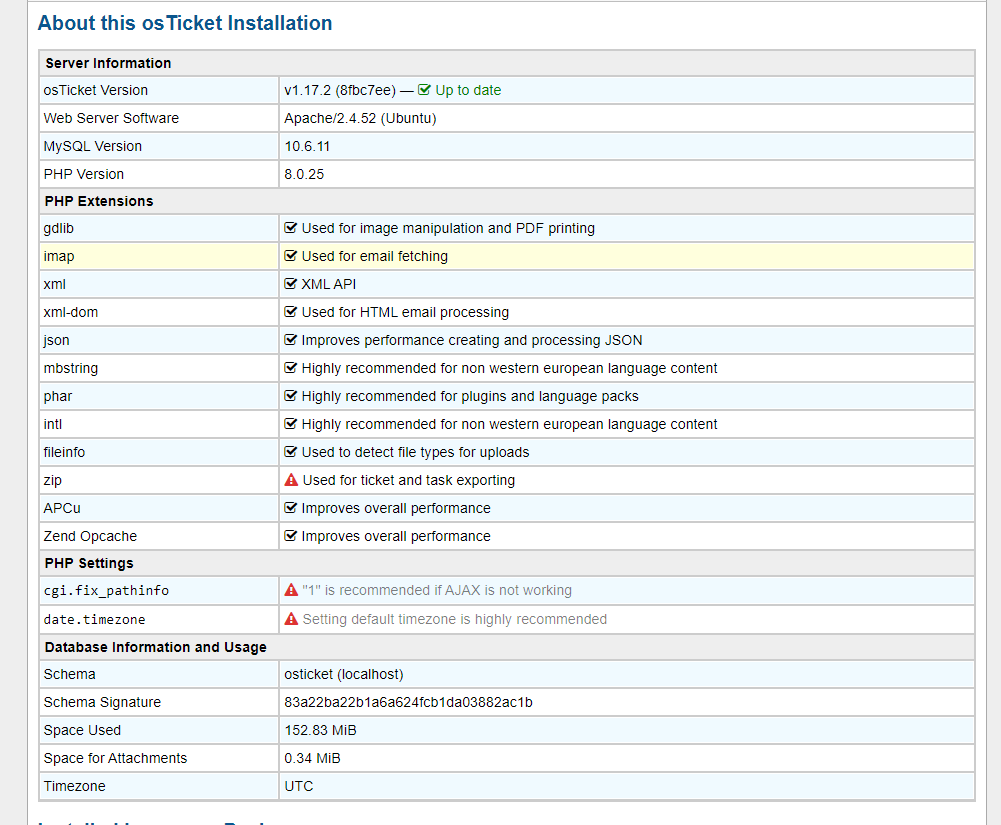Click the check icon for imap extension

(291, 256)
